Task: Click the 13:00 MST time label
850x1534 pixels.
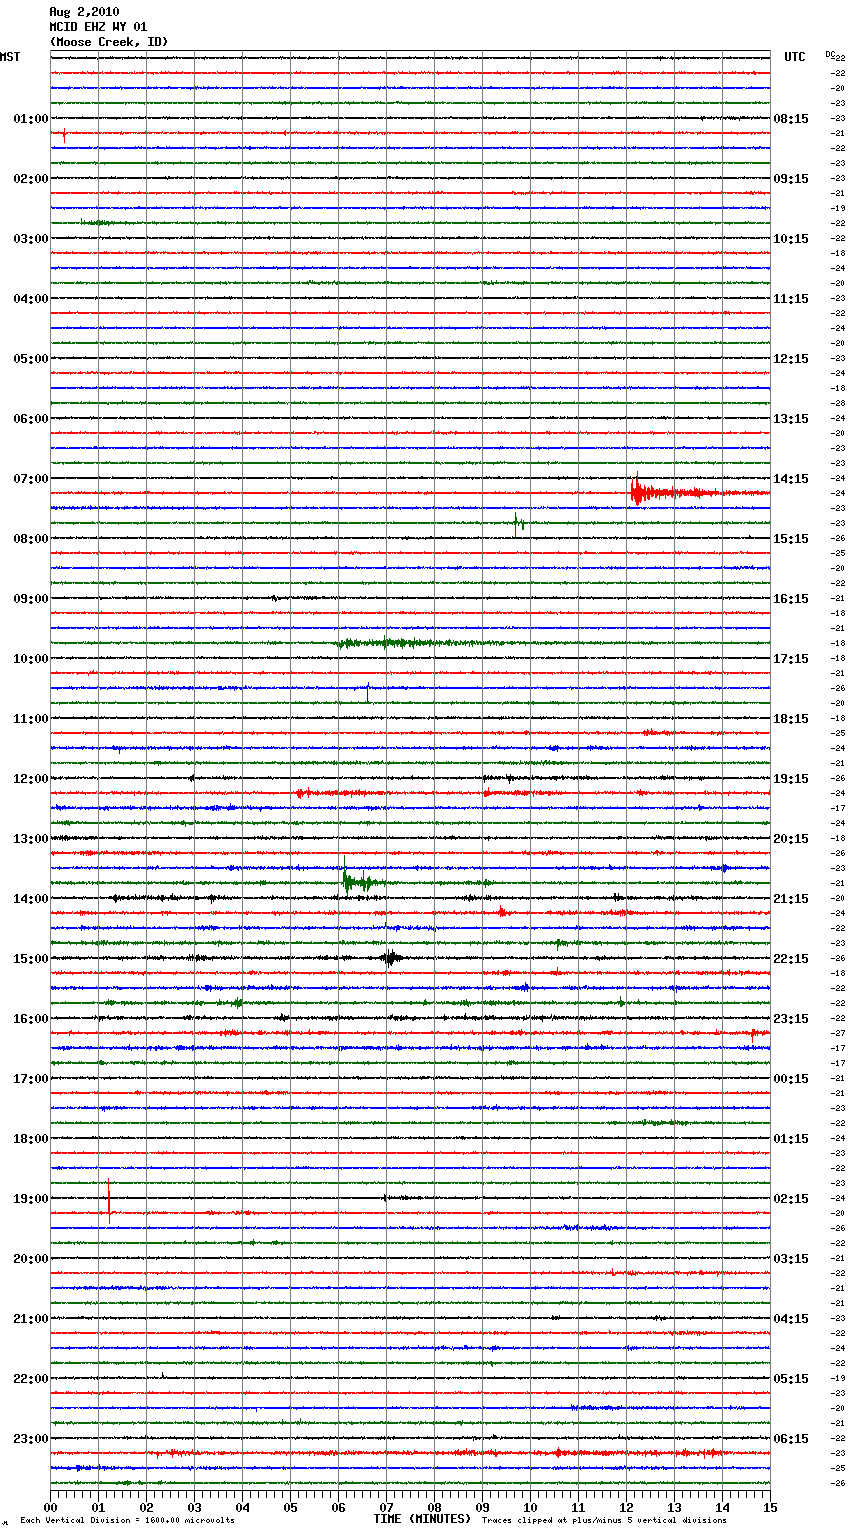Action: [x=31, y=839]
